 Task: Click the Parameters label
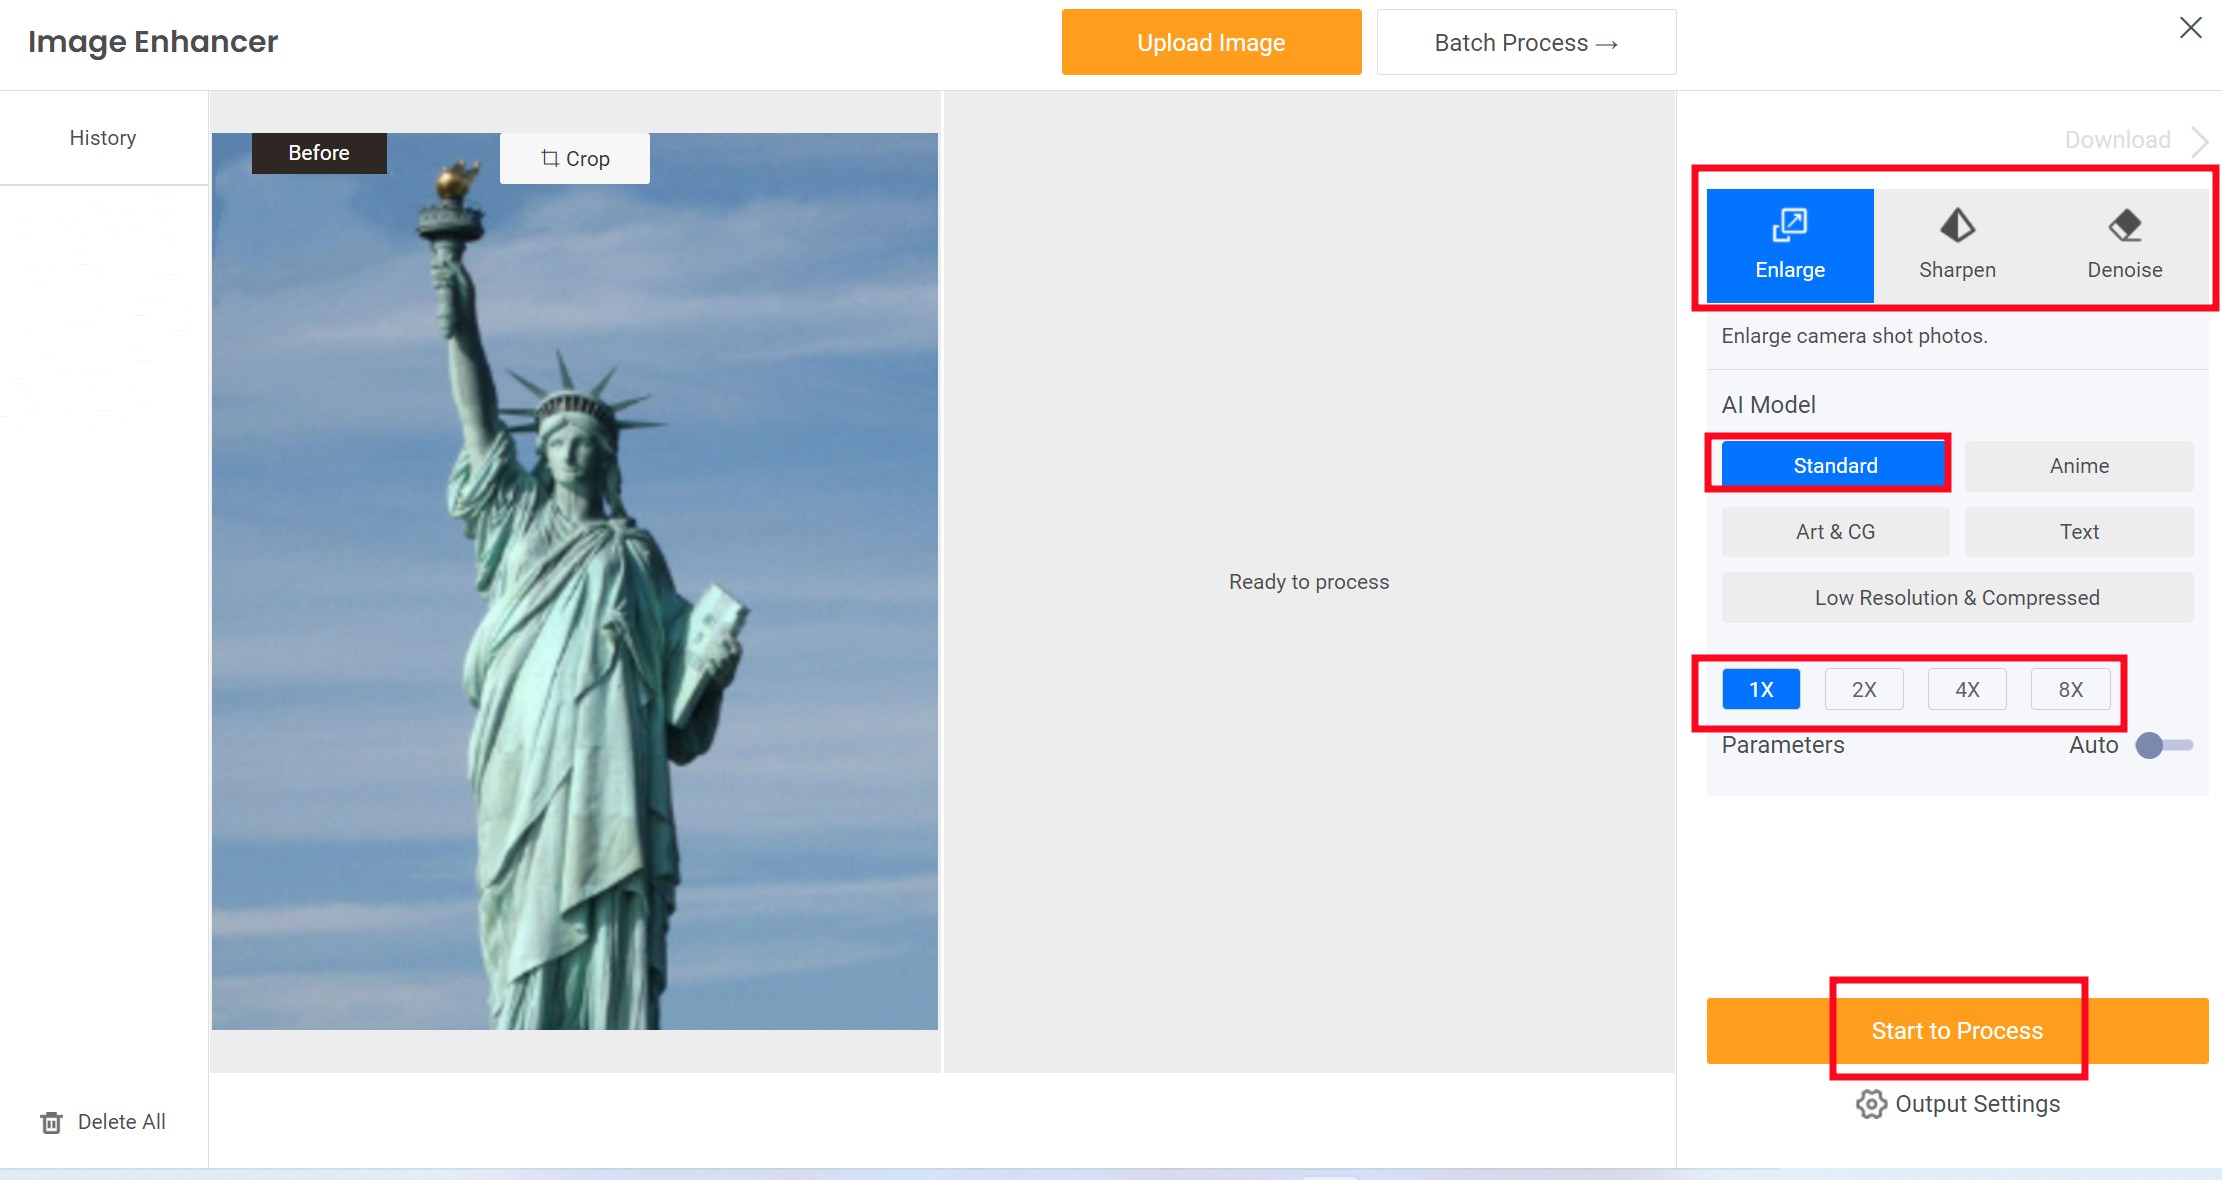[1783, 745]
